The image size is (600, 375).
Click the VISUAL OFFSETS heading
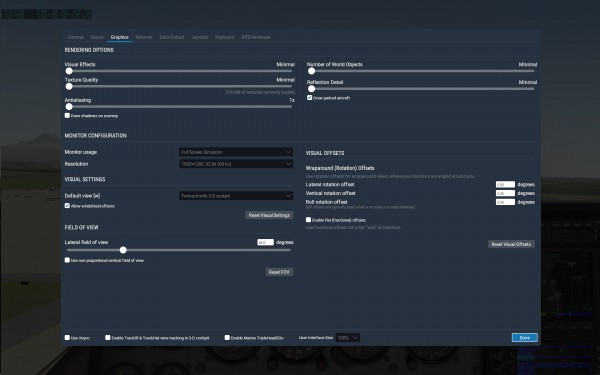click(325, 153)
